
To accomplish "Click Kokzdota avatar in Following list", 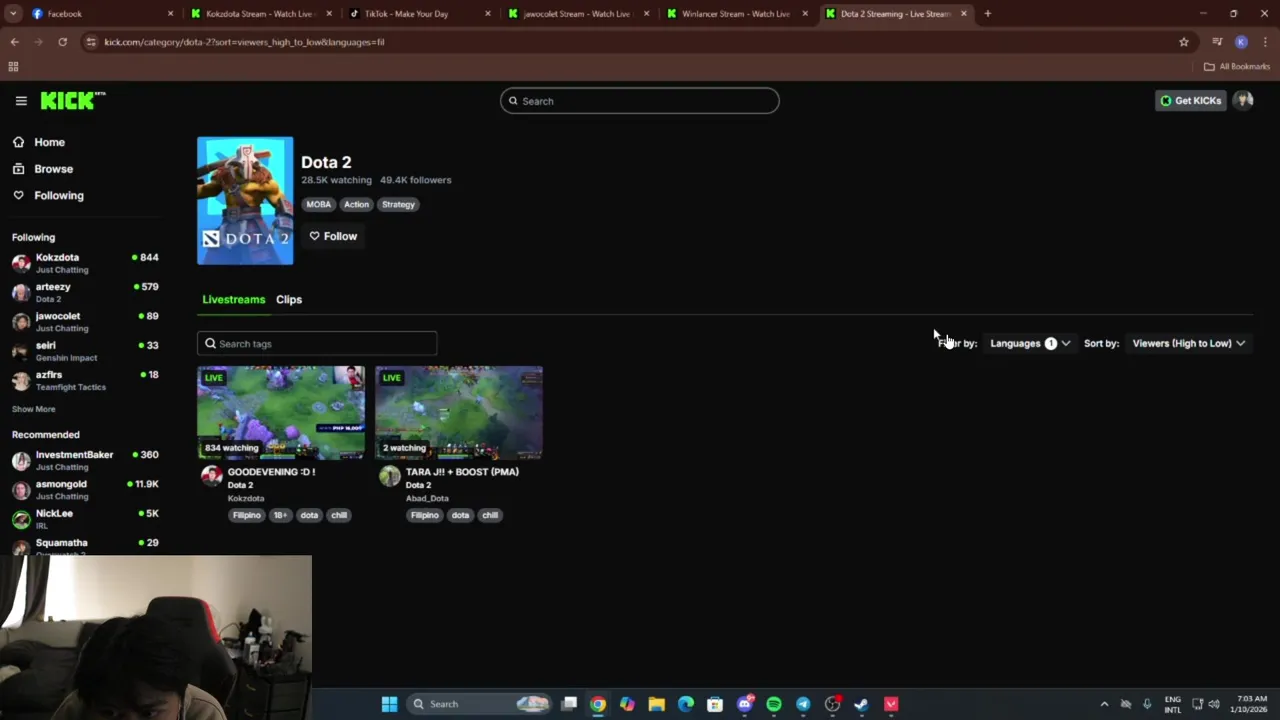I will [x=21, y=263].
